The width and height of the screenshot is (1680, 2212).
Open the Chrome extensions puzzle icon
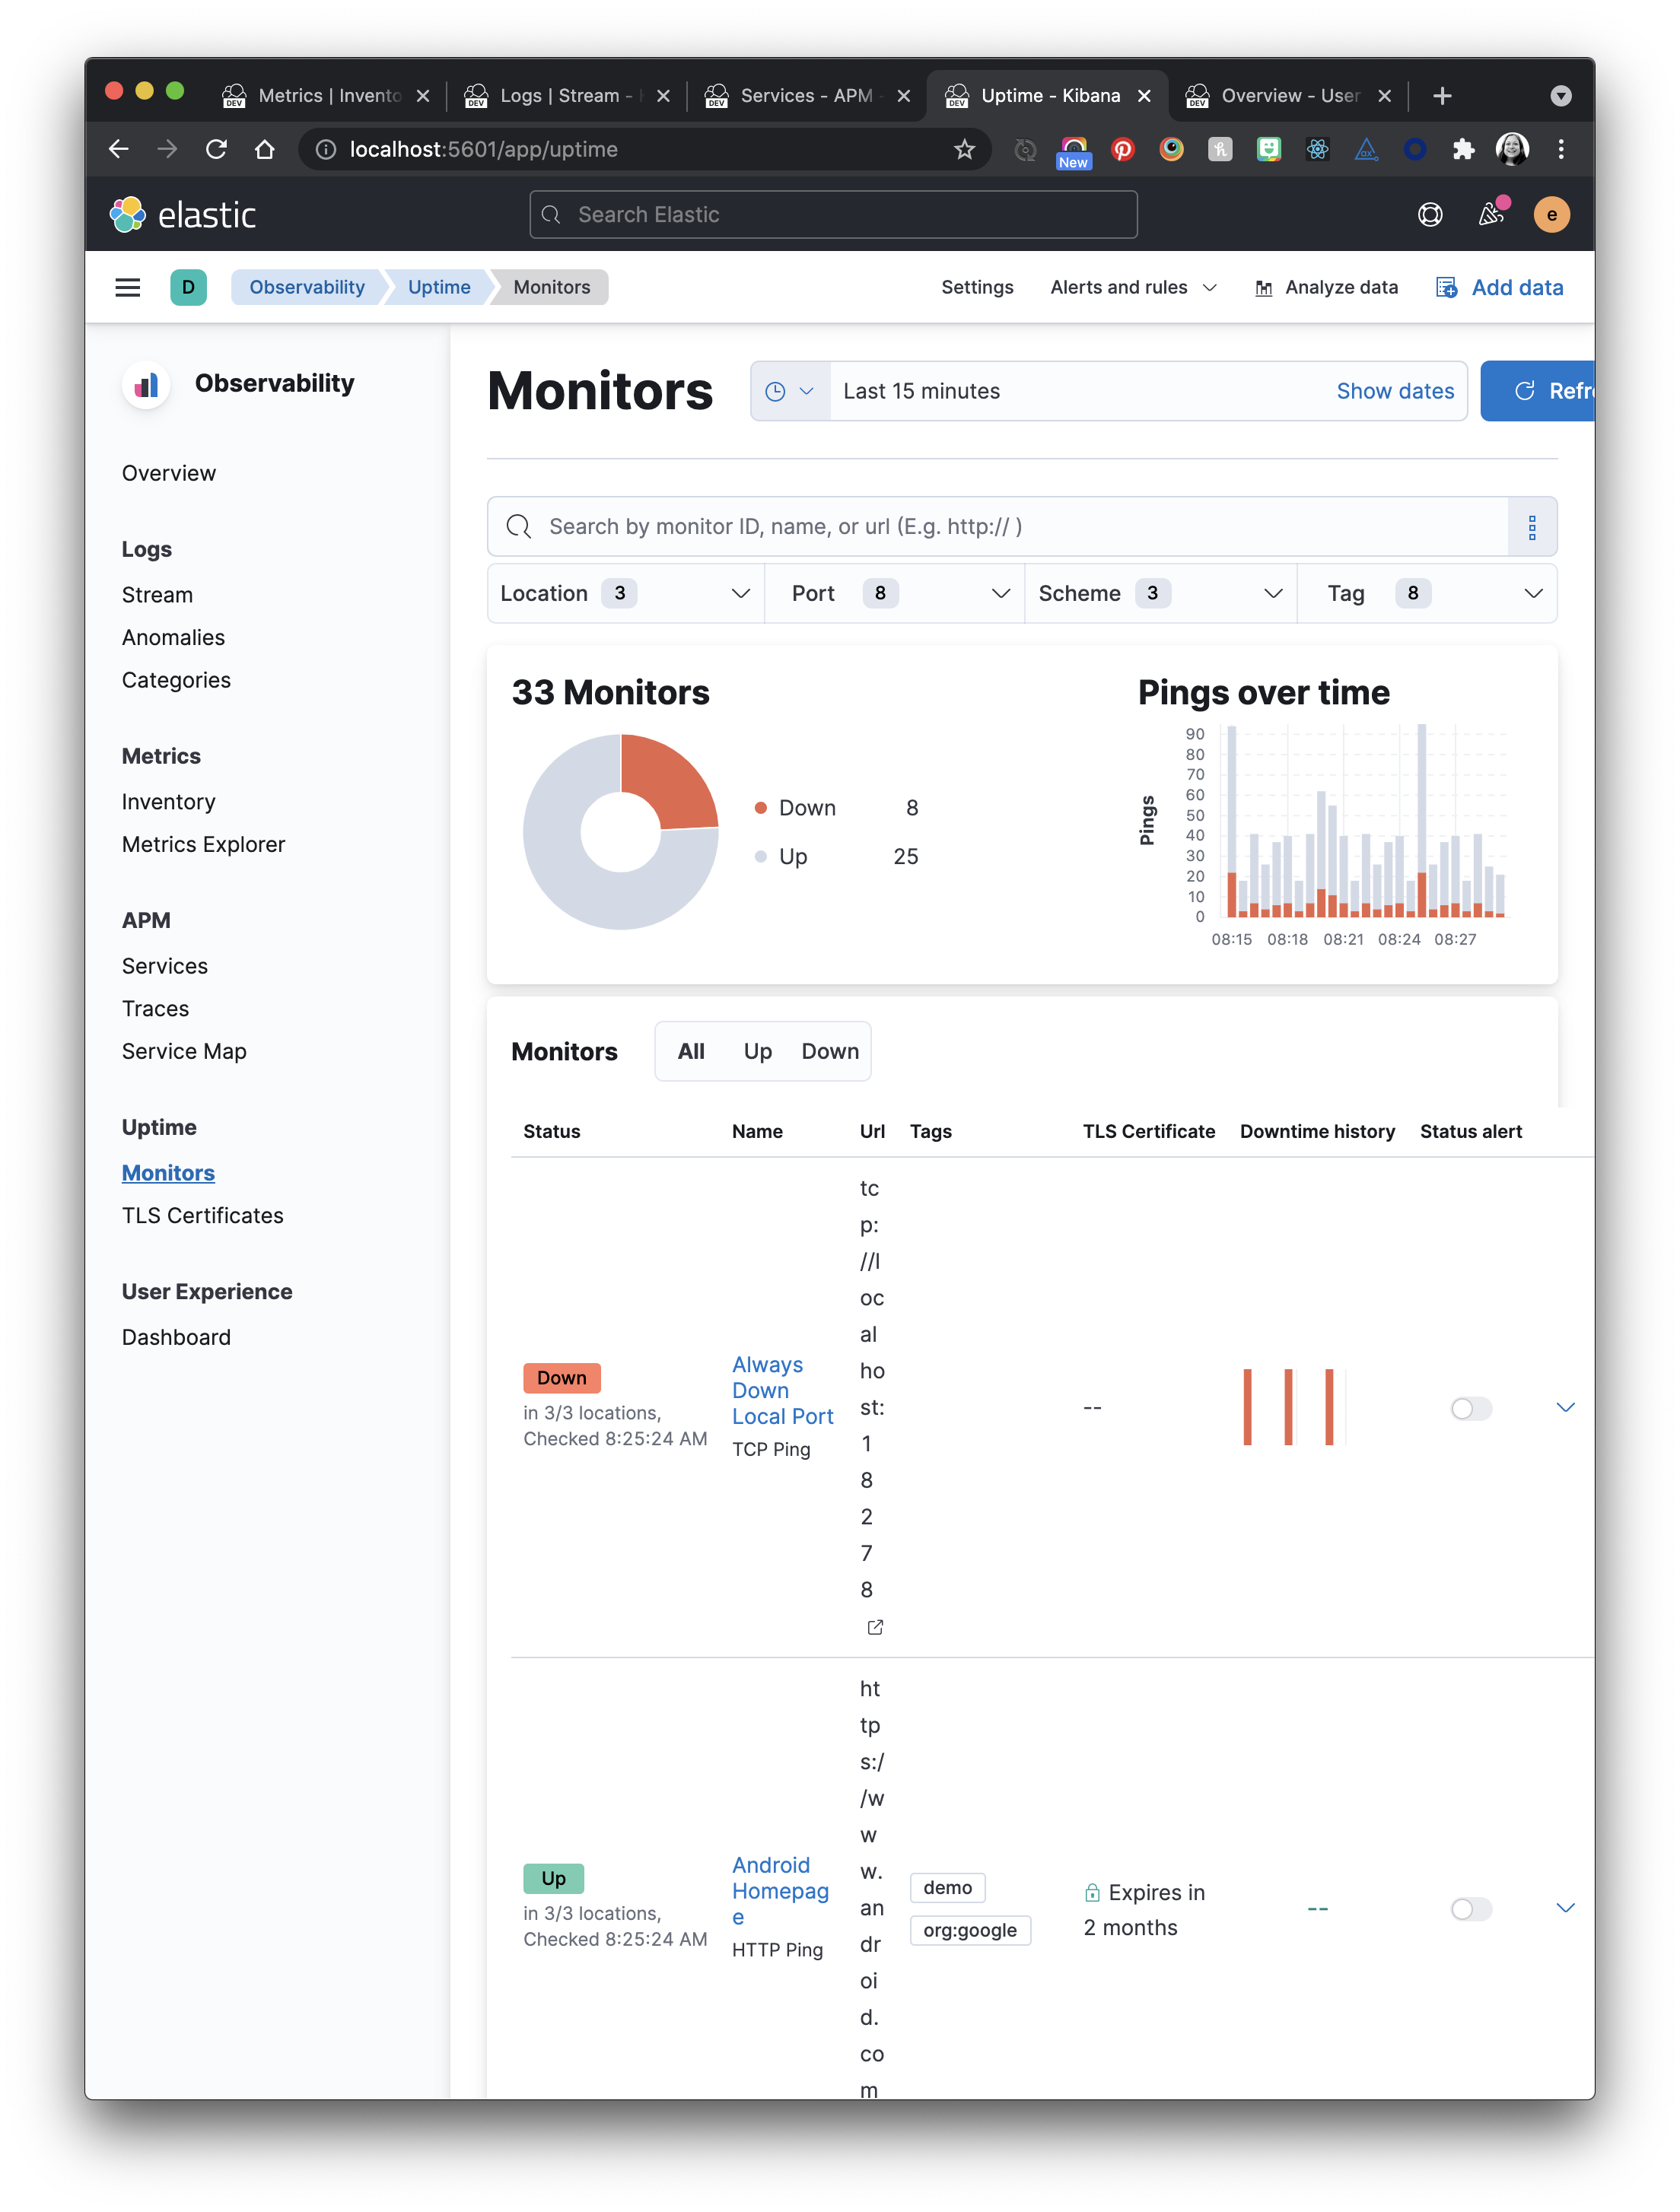click(x=1463, y=149)
